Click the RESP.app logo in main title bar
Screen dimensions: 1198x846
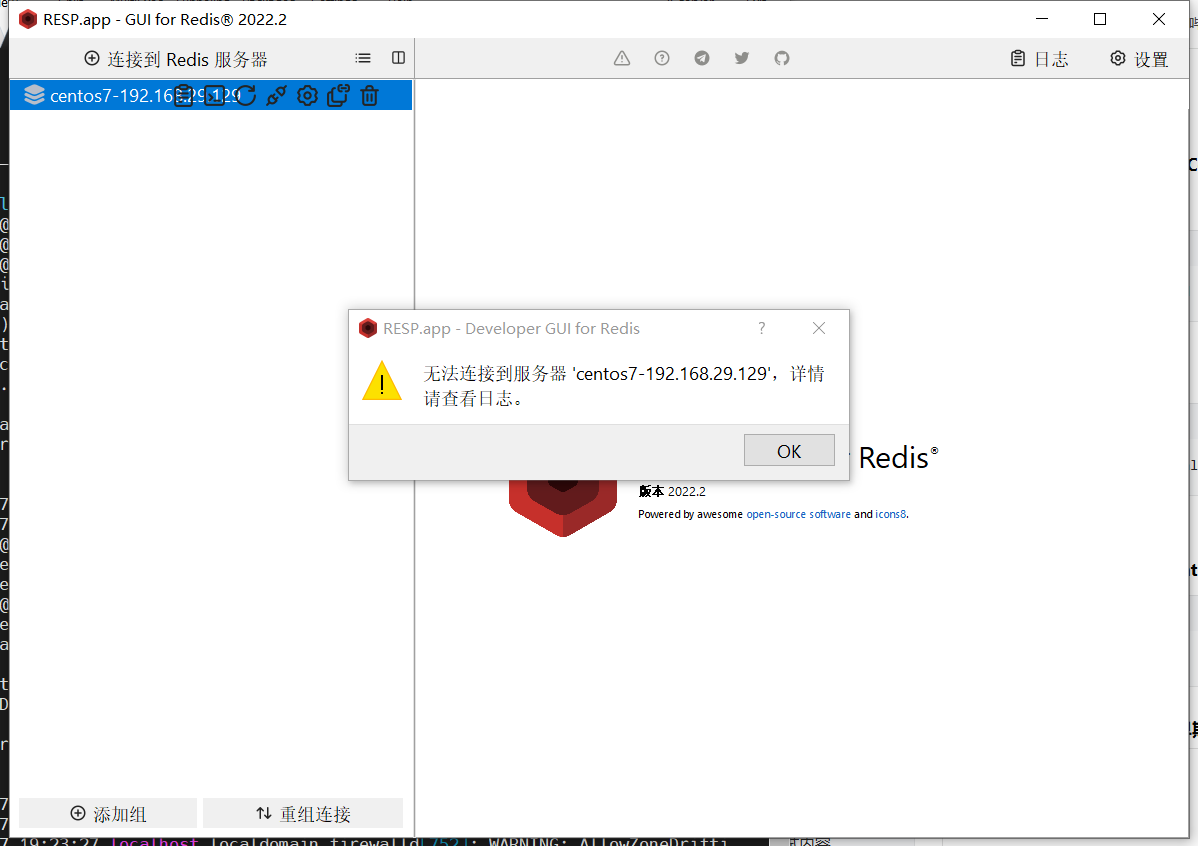pyautogui.click(x=28, y=19)
